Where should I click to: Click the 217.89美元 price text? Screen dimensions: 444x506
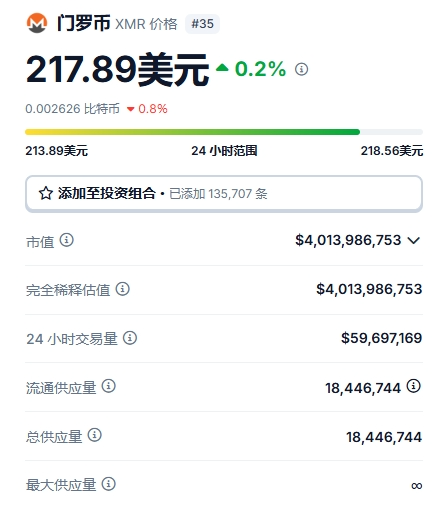(117, 69)
